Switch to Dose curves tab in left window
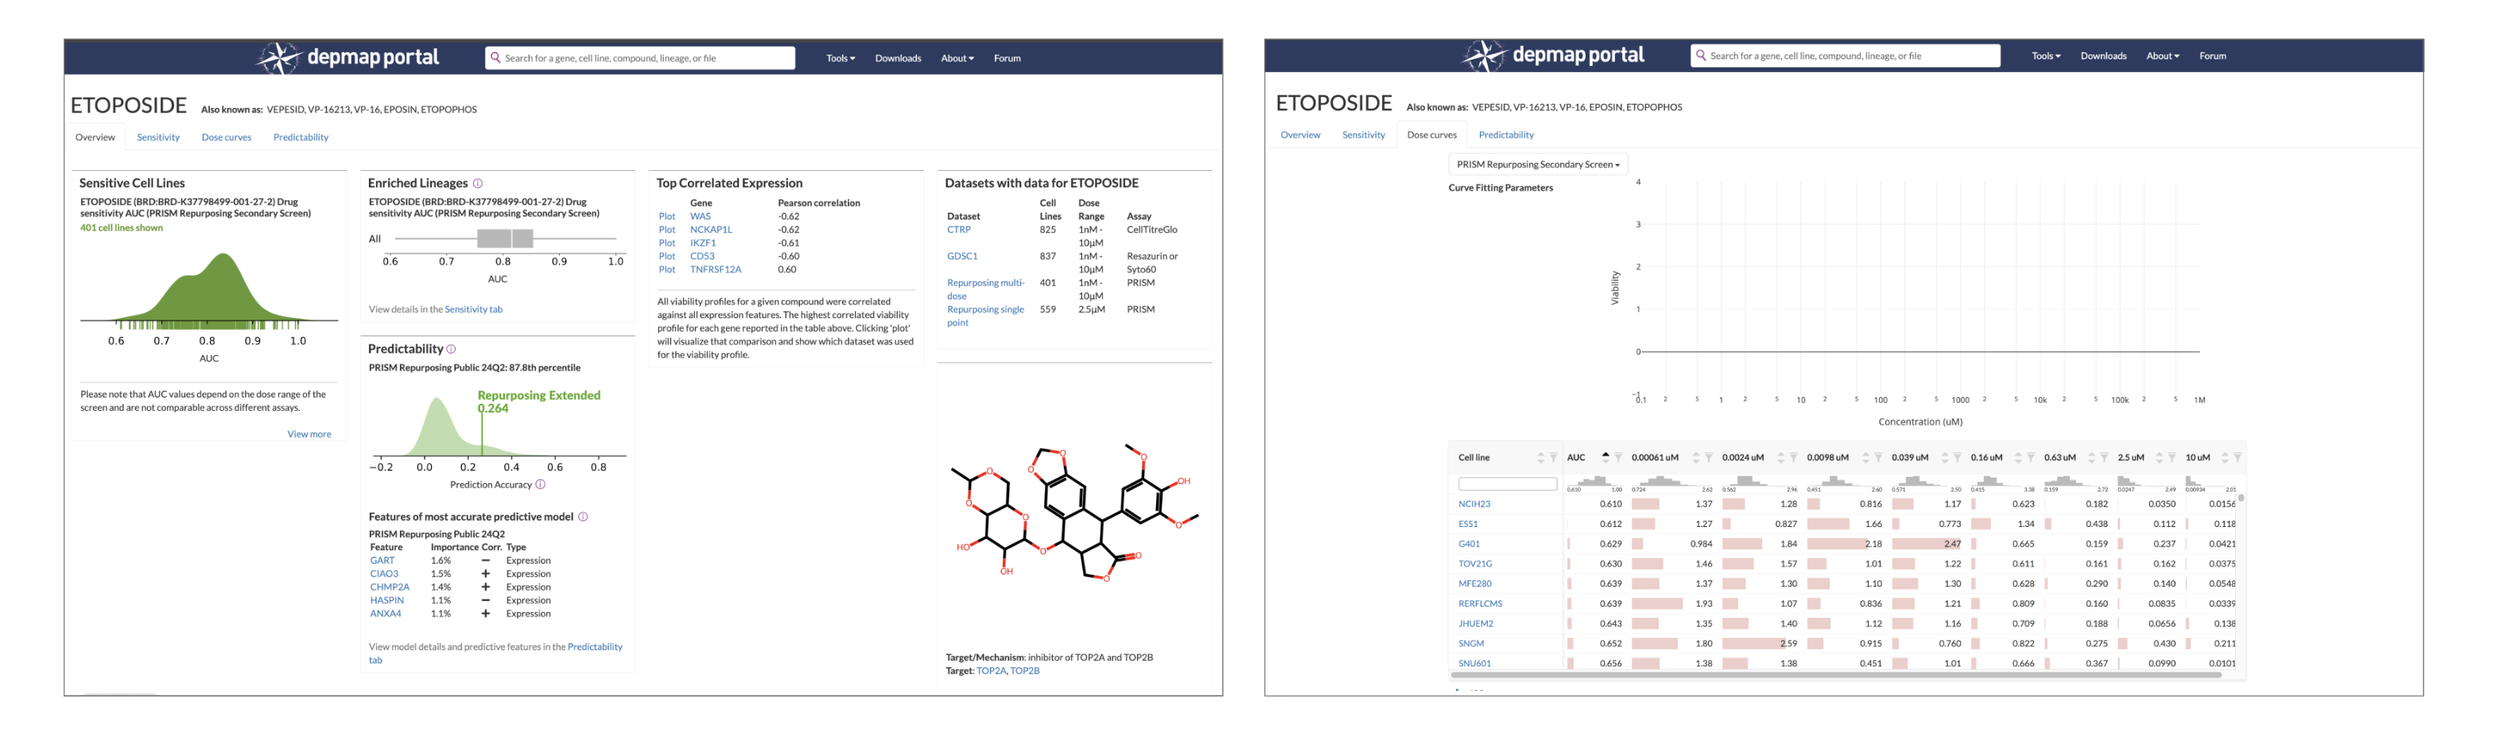2500x736 pixels. pos(226,137)
